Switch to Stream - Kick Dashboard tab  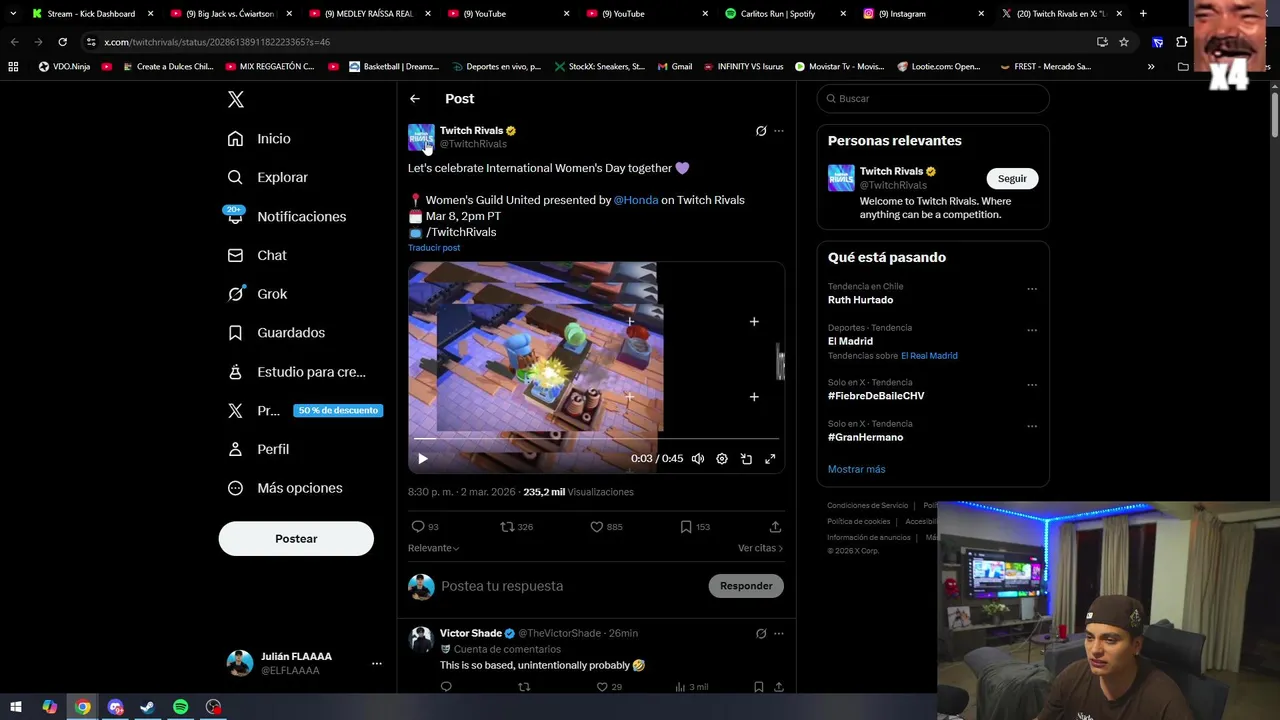[92, 14]
